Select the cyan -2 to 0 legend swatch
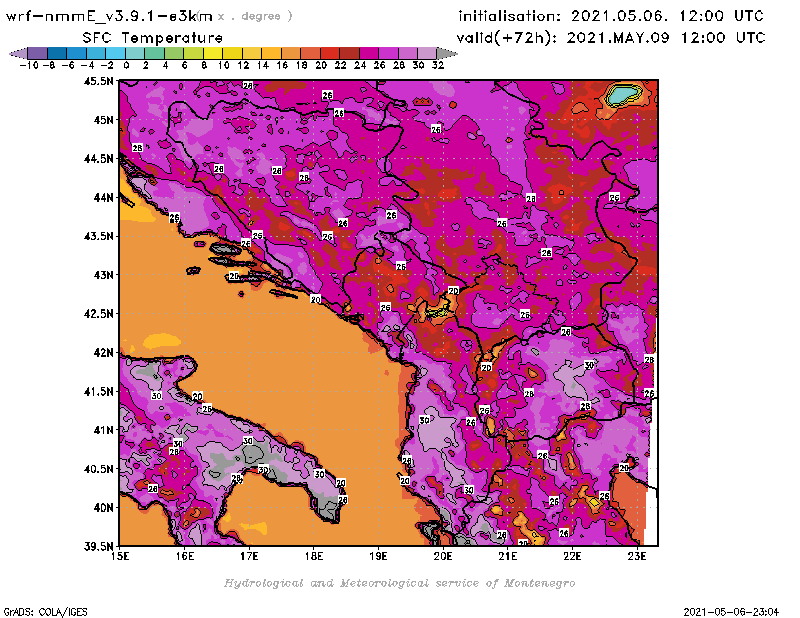The height and width of the screenshot is (618, 800). [x=115, y=53]
